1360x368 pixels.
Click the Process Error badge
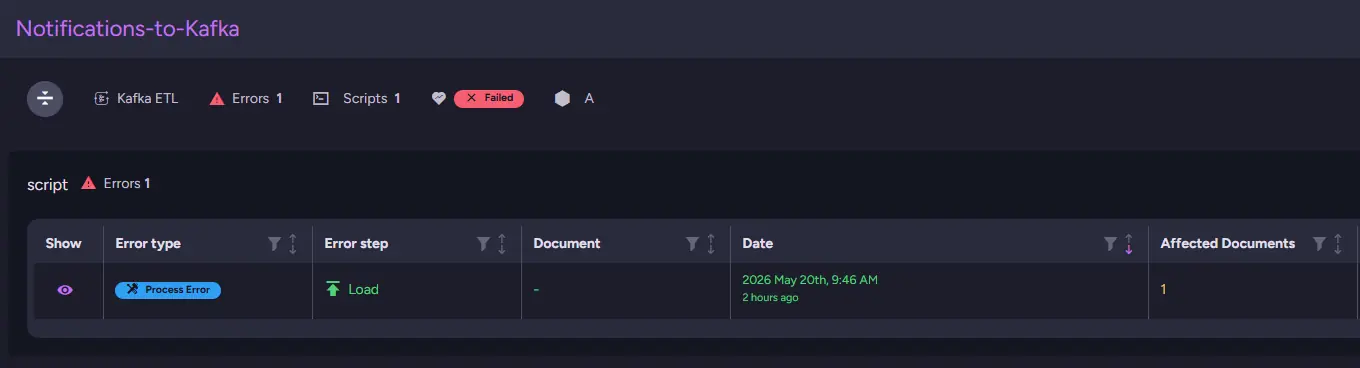168,290
